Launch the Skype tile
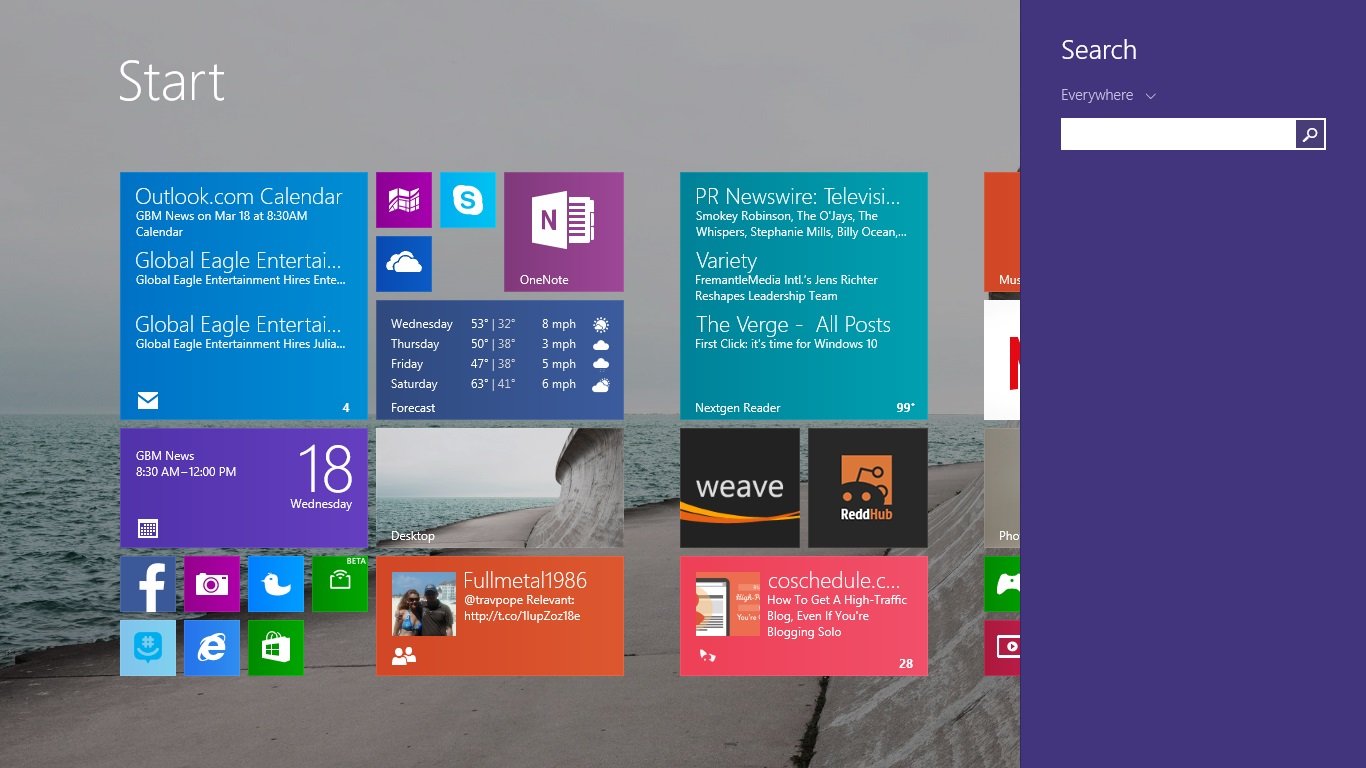1366x768 pixels. pos(468,200)
